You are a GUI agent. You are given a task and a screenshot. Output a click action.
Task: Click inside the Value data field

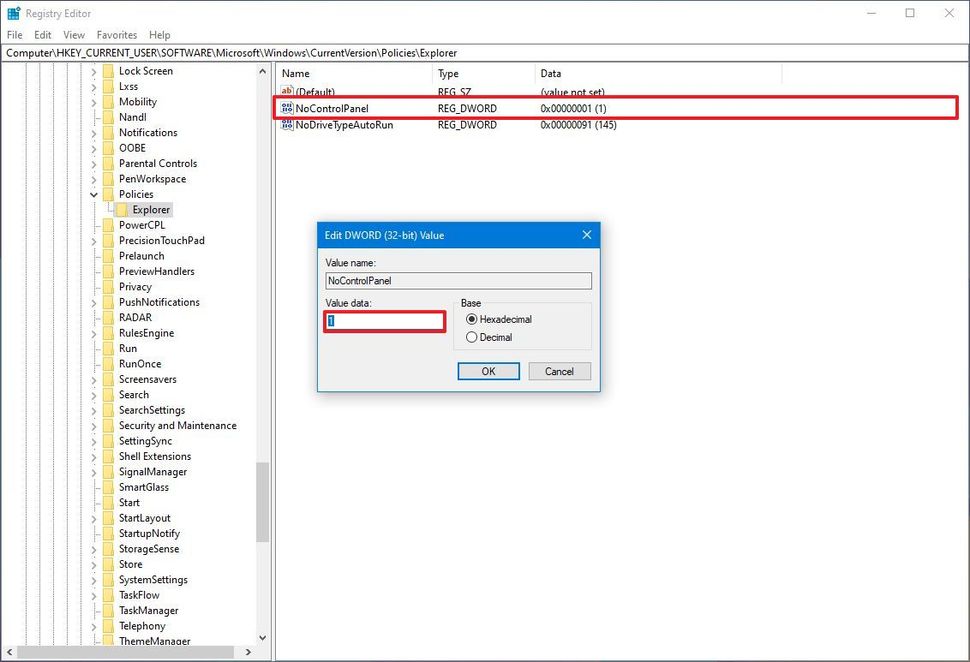click(x=384, y=320)
